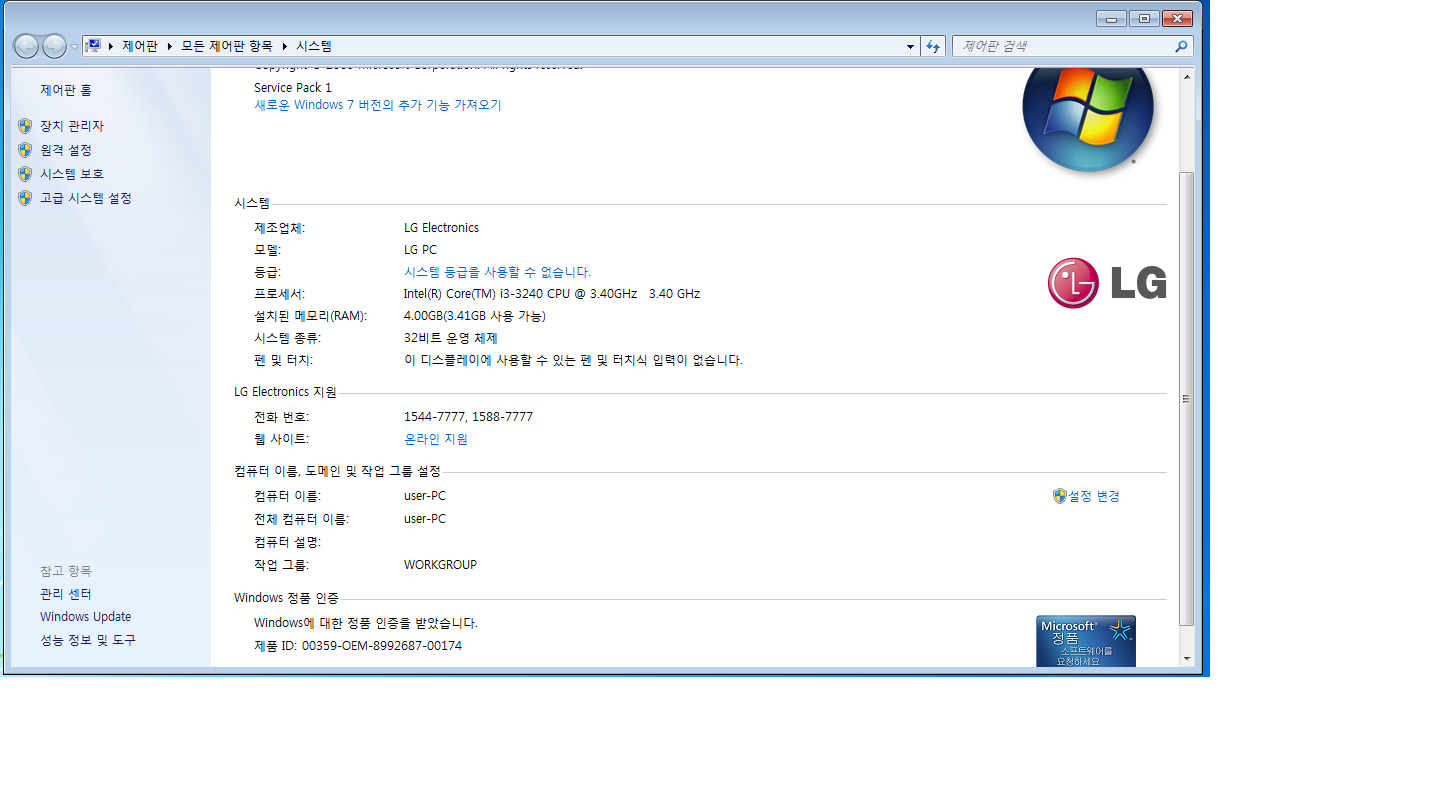Click 새로운 Windows 7 버전의 추가 기능 가져오기

point(378,105)
